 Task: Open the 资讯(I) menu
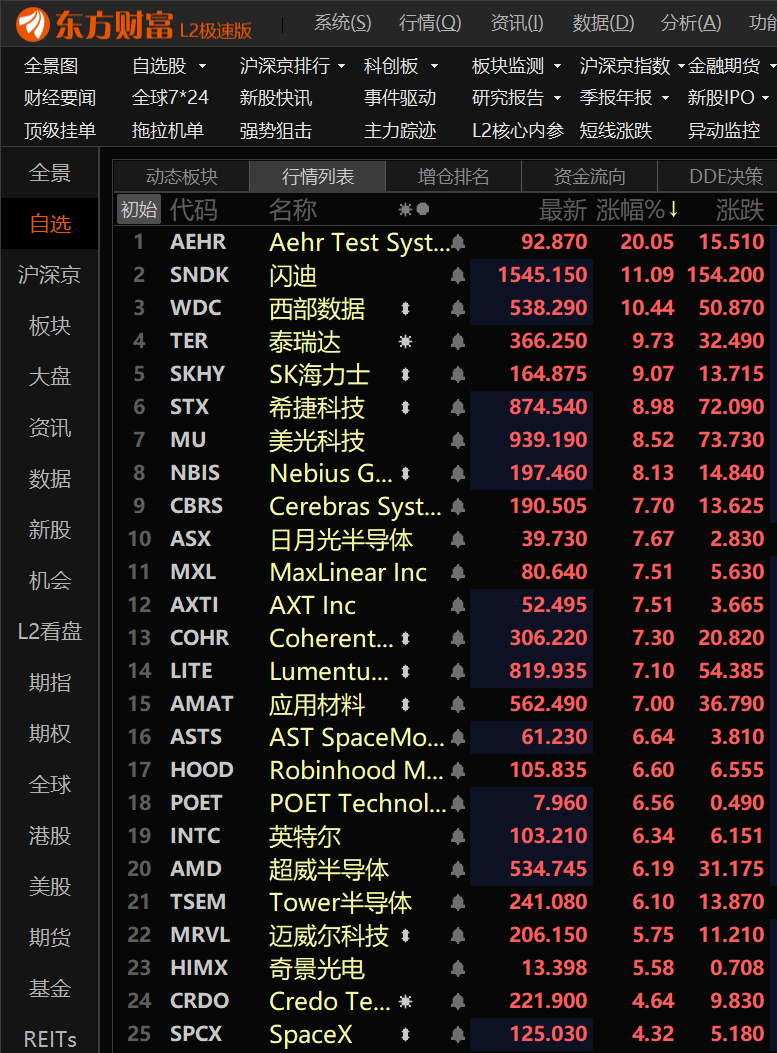click(x=516, y=24)
